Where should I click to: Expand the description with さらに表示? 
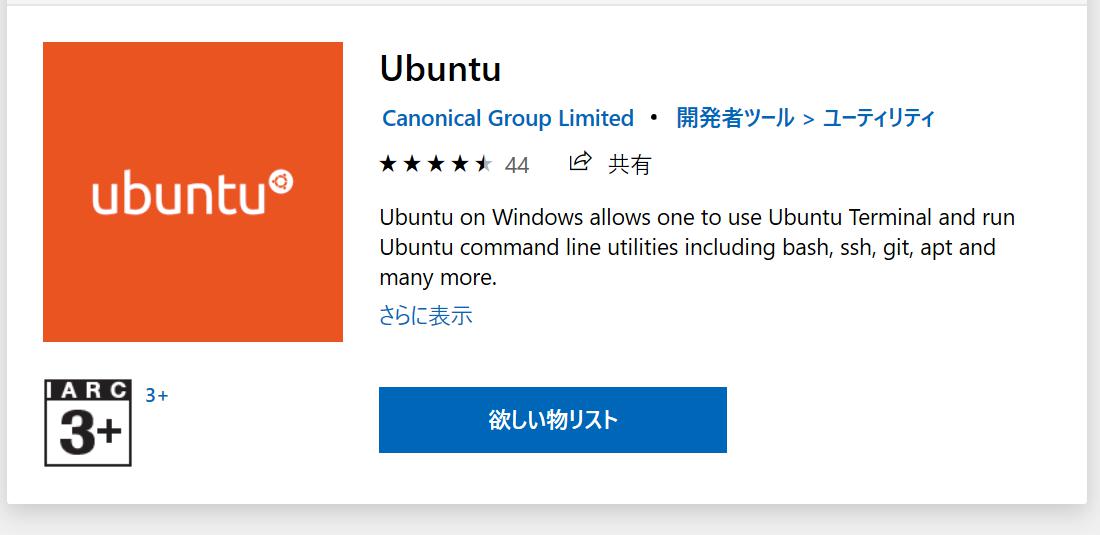(x=426, y=316)
